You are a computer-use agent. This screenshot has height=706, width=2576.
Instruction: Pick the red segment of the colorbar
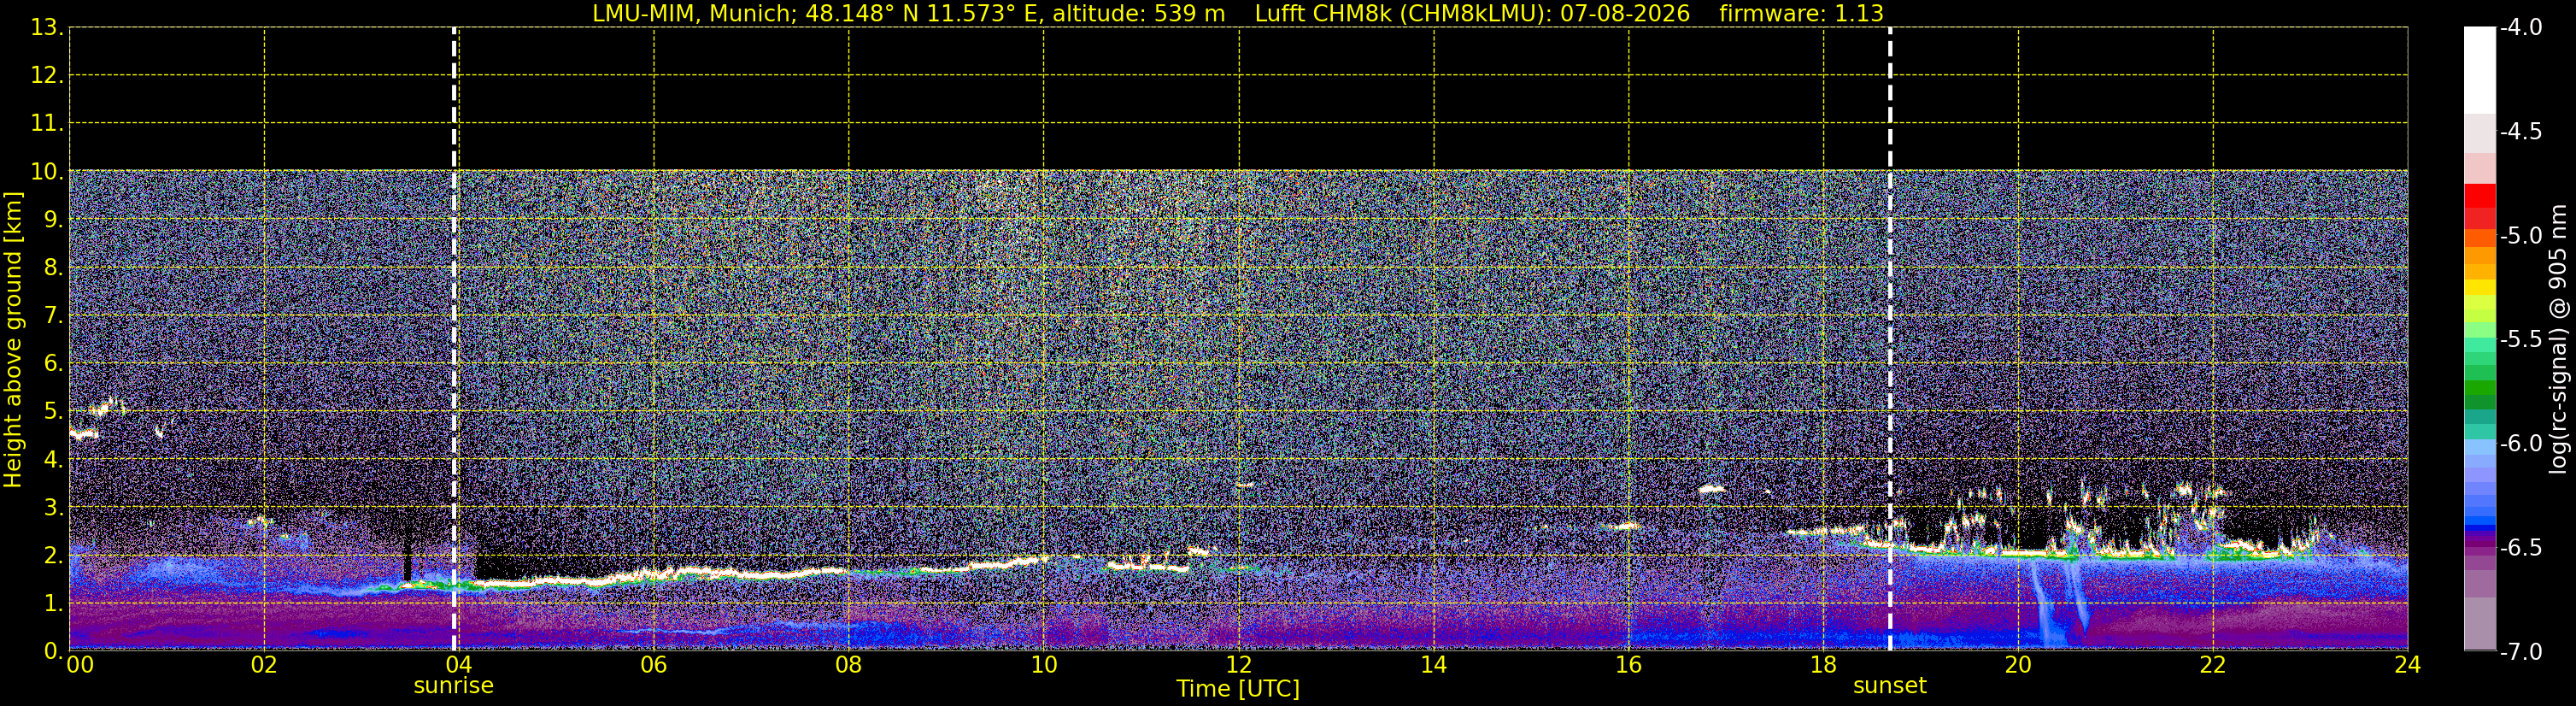(x=2480, y=194)
